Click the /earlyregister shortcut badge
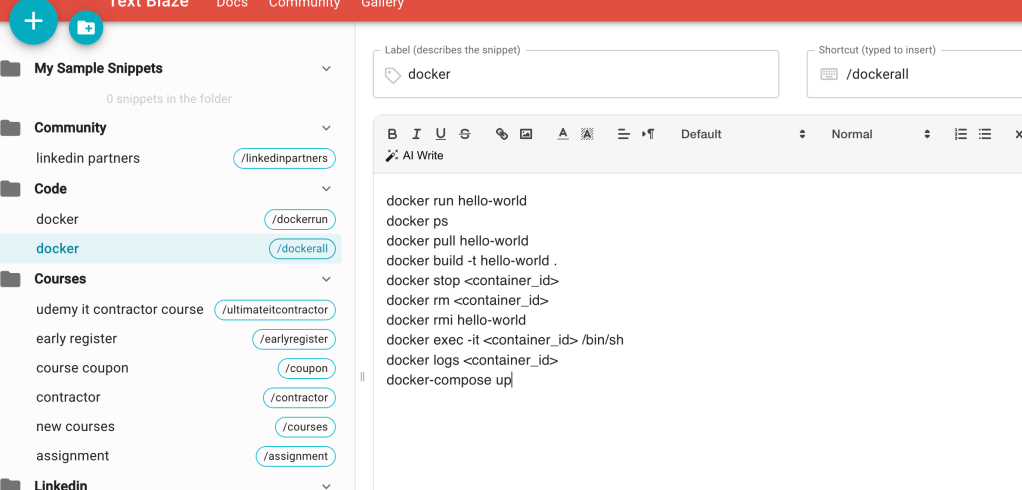 click(x=294, y=339)
